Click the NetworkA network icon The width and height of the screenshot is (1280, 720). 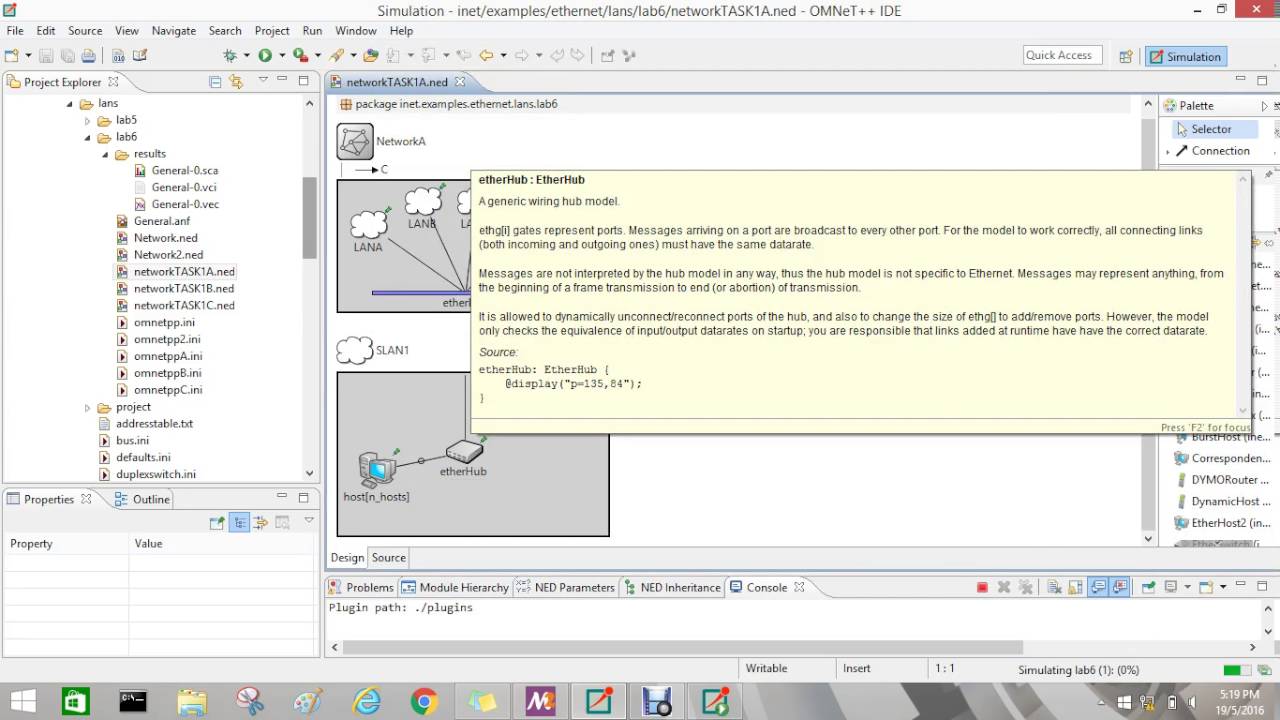click(x=355, y=141)
